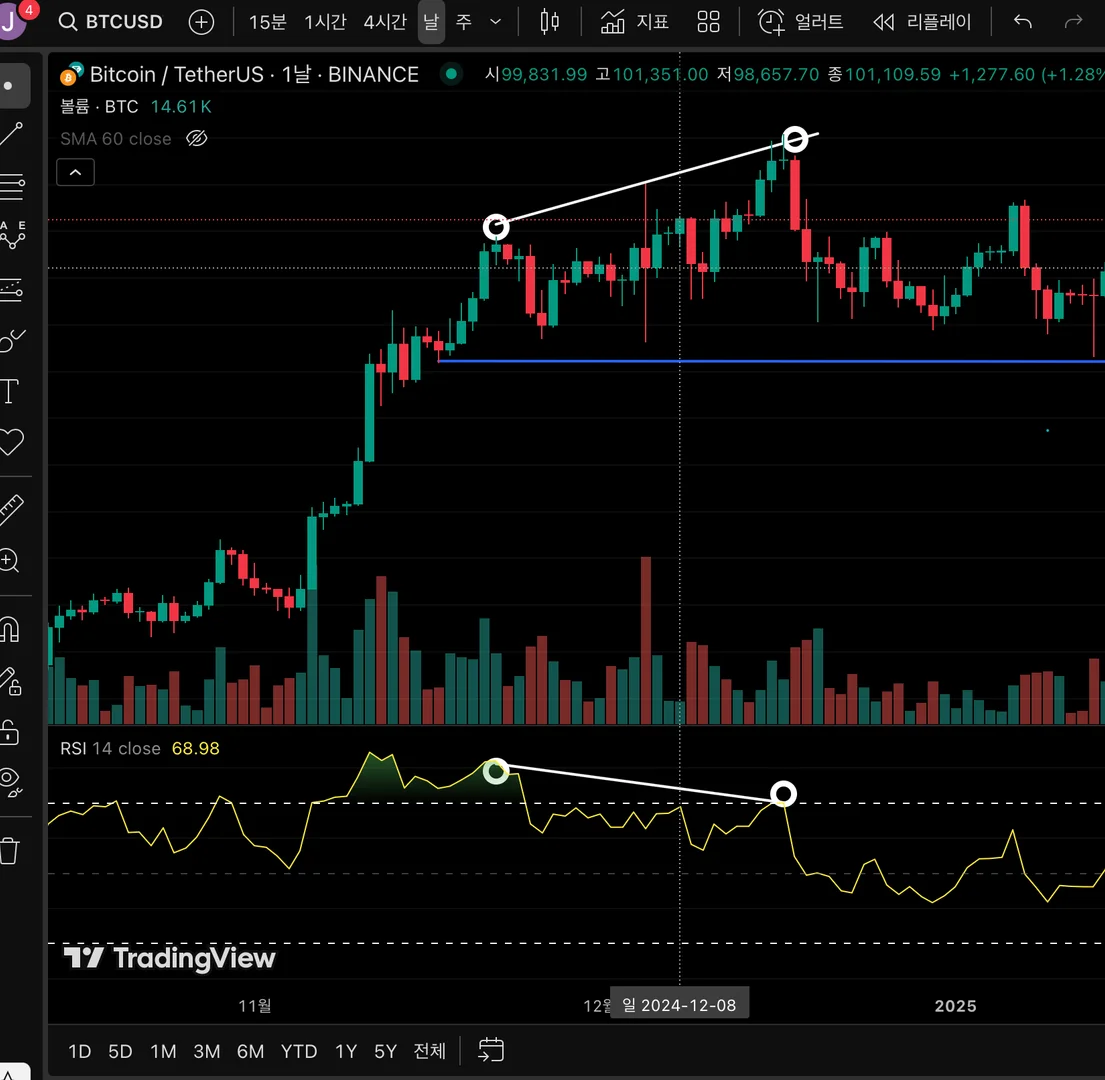The width and height of the screenshot is (1105, 1080).
Task: Set range to 6M
Action: pos(250,1051)
